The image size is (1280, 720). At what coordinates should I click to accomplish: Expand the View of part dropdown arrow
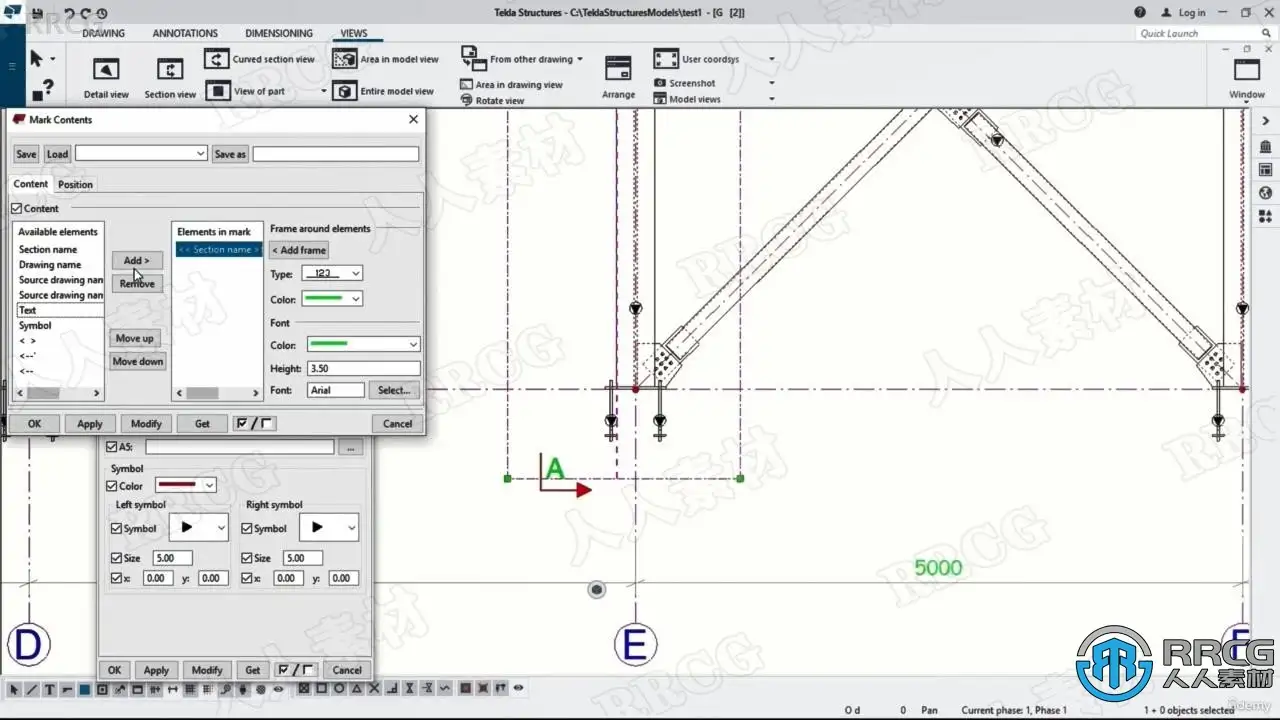(x=323, y=91)
